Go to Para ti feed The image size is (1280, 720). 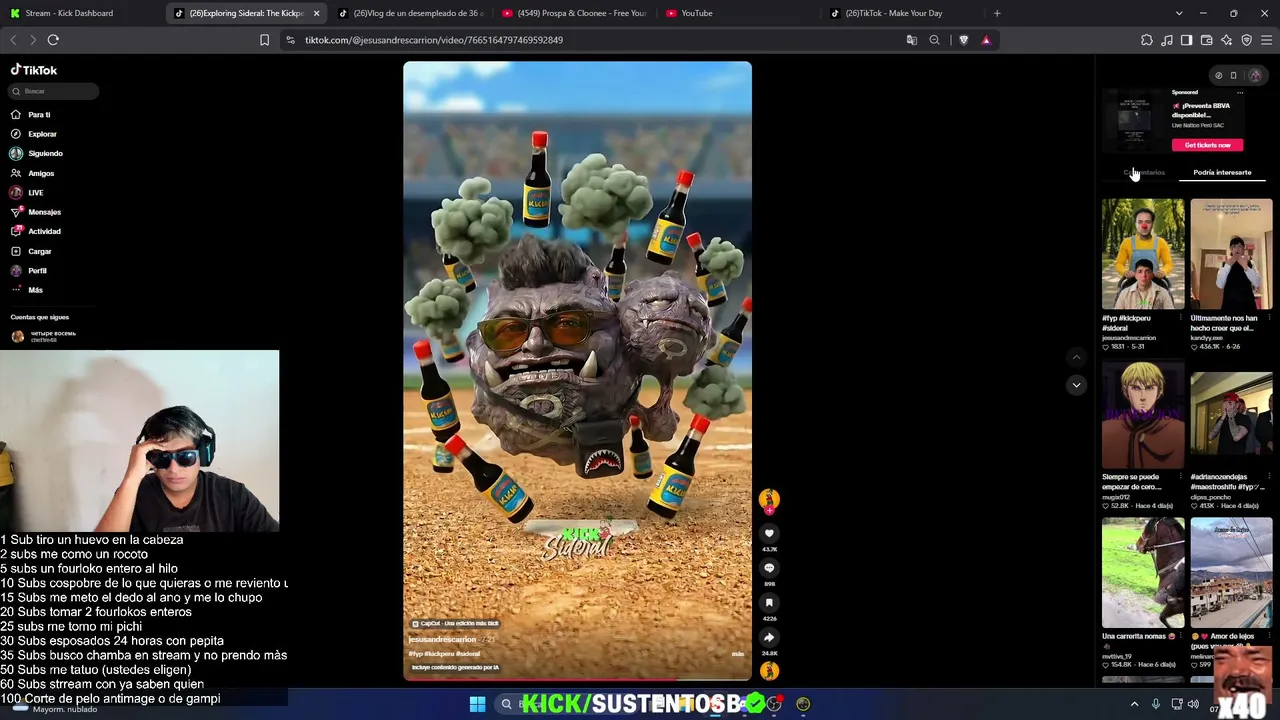[x=31, y=114]
